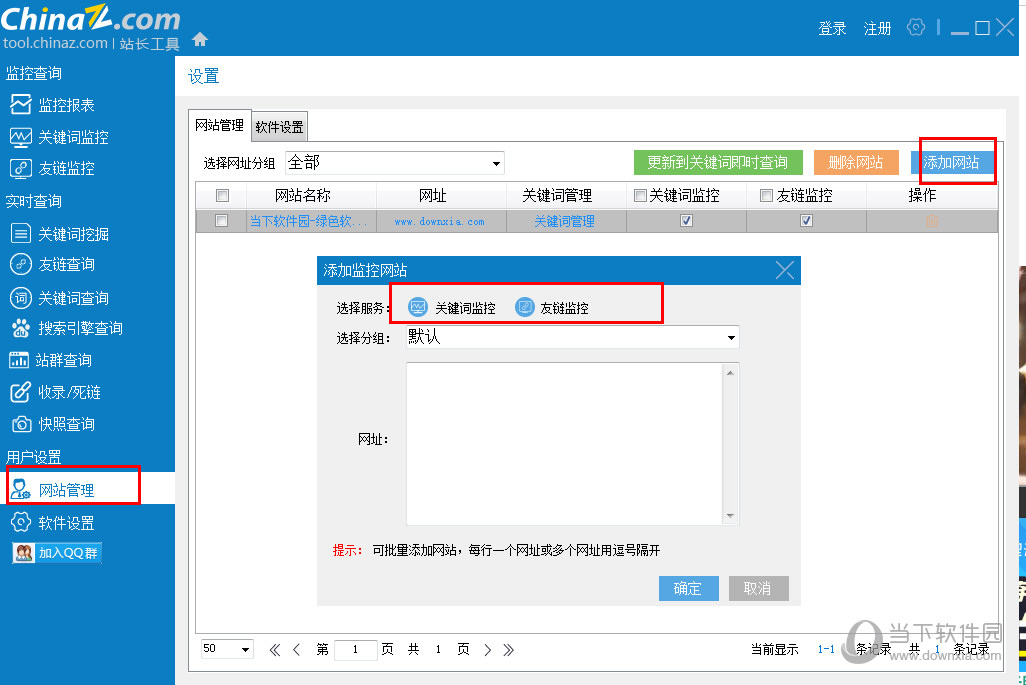The height and width of the screenshot is (685, 1026).
Task: Open 关键词查询 in the sidebar
Action: [60, 298]
